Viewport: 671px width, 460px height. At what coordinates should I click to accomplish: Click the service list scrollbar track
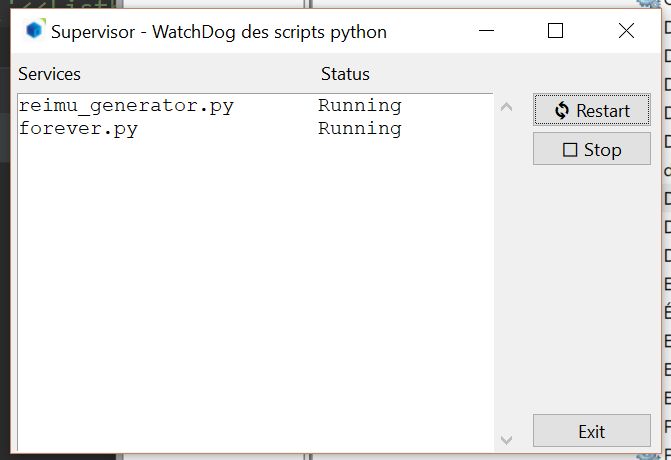[506, 270]
